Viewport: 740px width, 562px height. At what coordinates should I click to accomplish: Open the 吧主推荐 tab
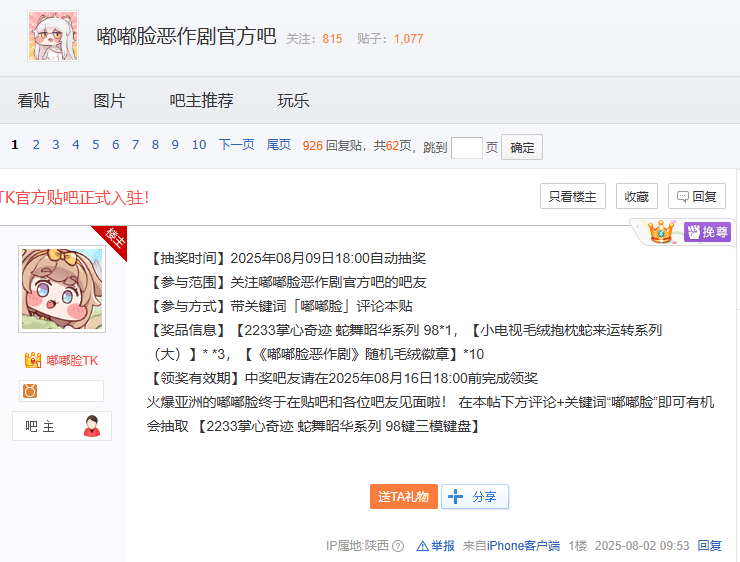(201, 101)
